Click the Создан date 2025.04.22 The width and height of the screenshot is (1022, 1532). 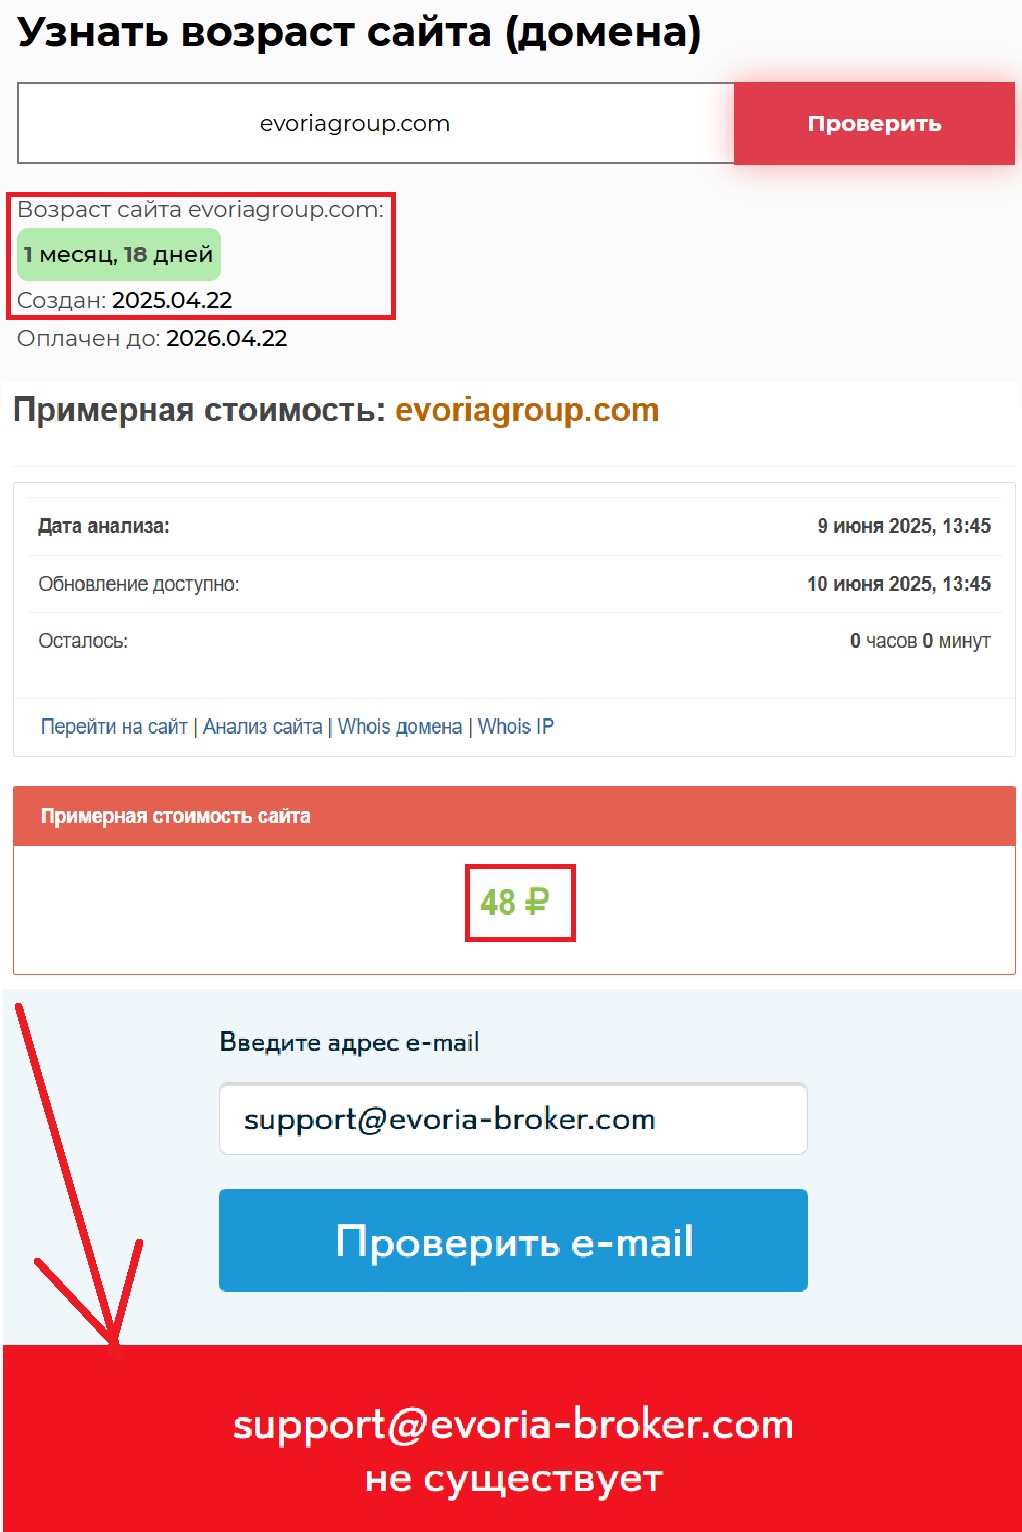pyautogui.click(x=172, y=300)
